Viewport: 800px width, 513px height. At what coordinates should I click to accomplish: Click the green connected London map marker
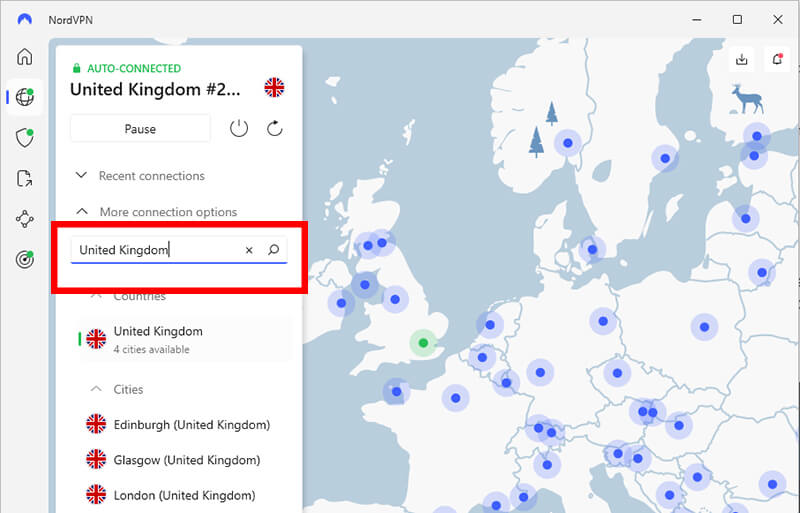423,343
